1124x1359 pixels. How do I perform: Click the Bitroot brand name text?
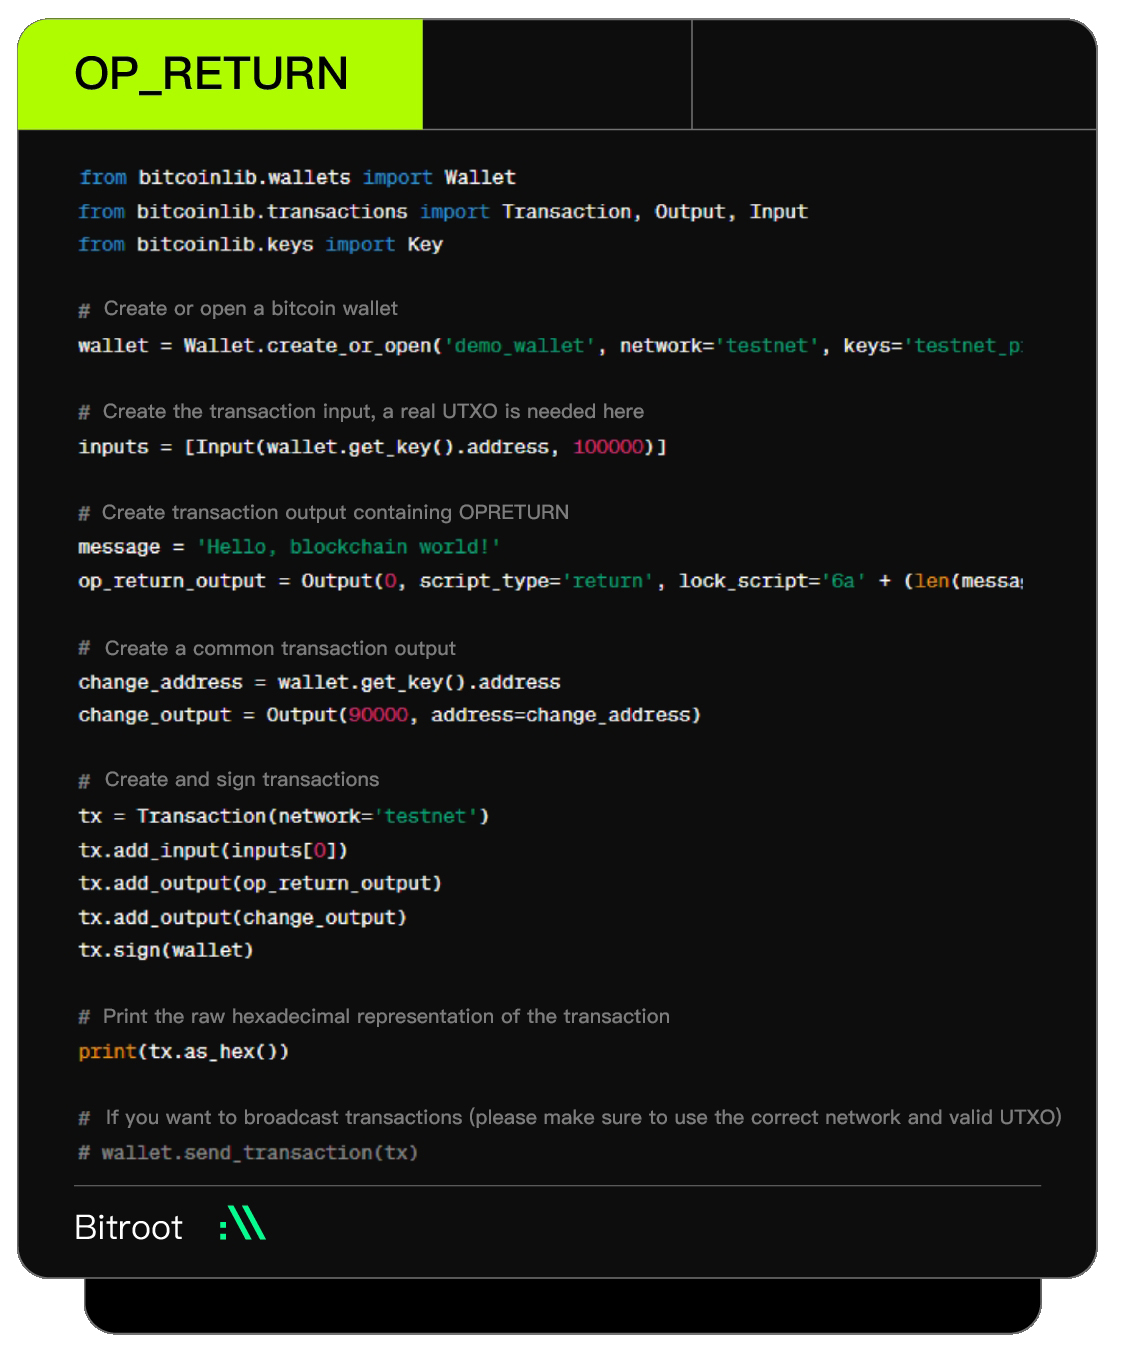[x=128, y=1227]
